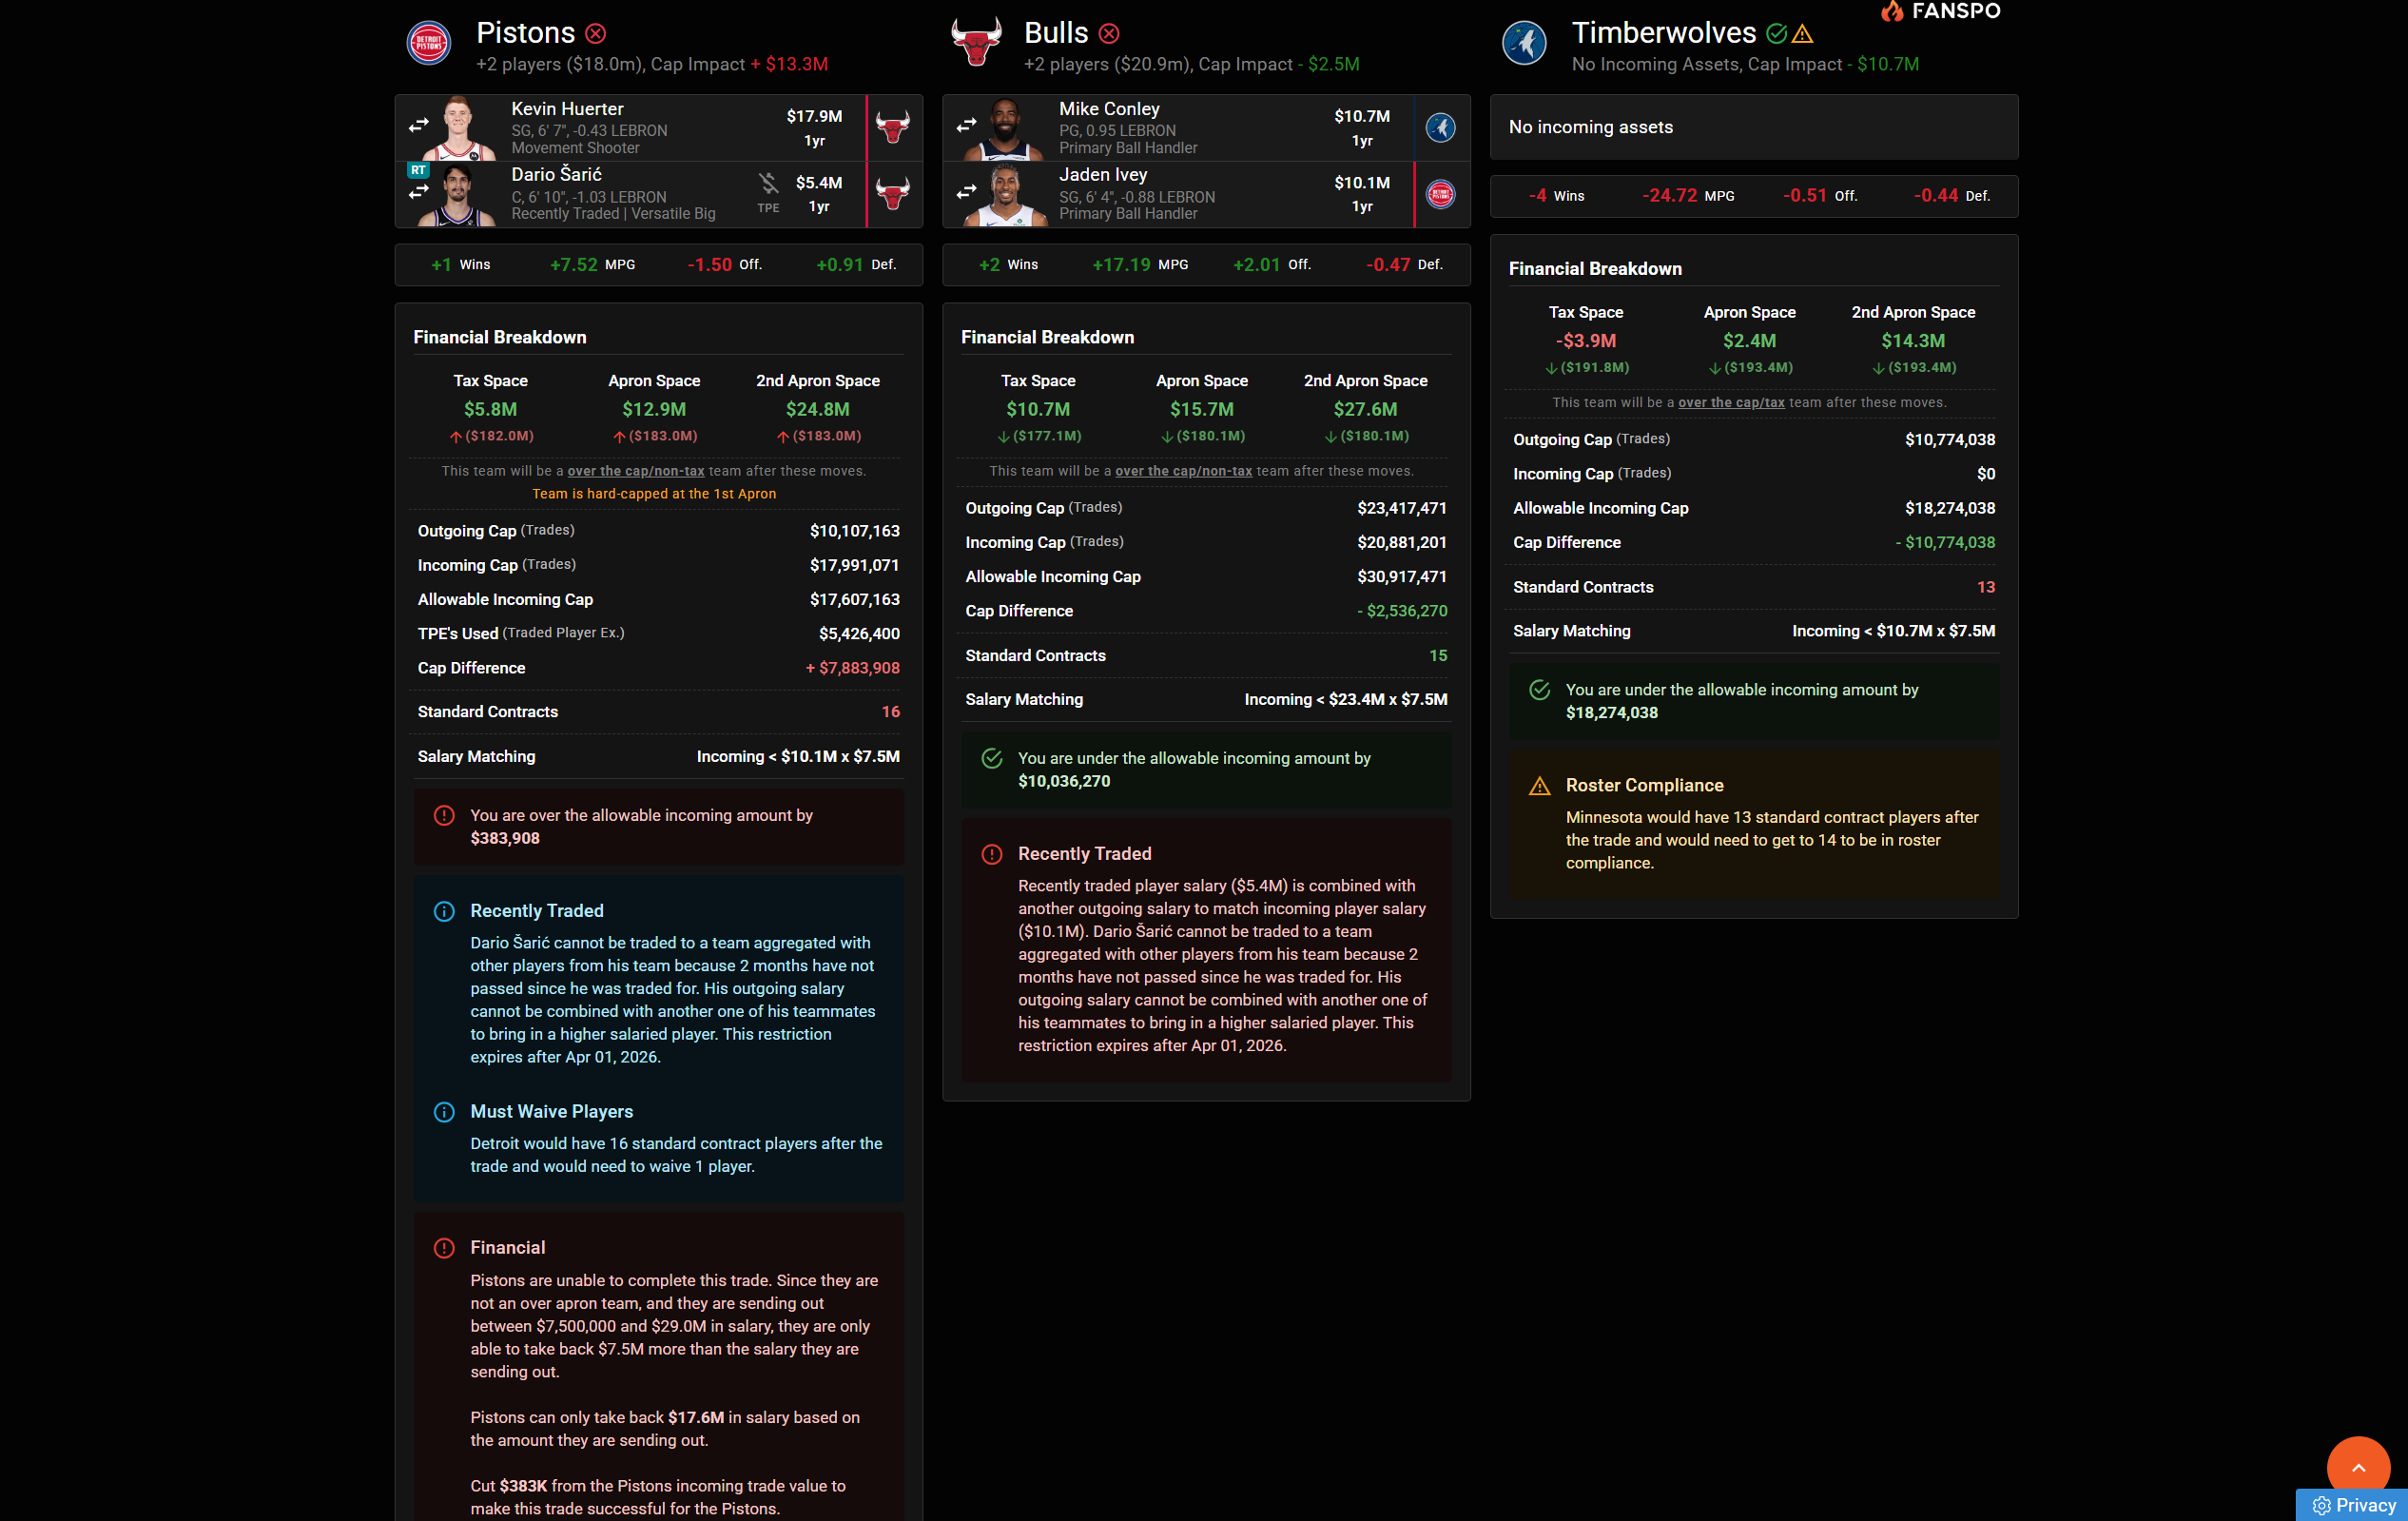Click swap arrows icon next to Kevin Huerter
The height and width of the screenshot is (1521, 2408).
[x=418, y=125]
